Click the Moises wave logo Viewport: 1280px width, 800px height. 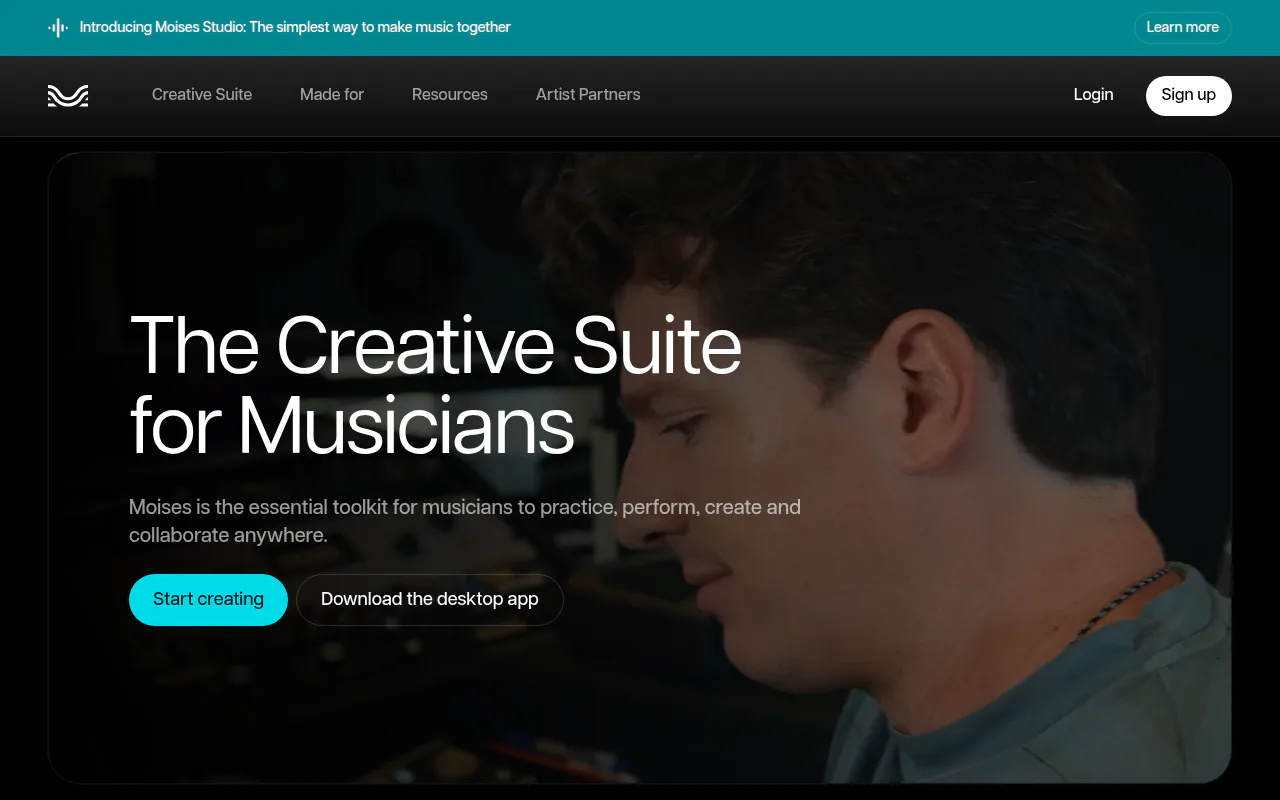click(x=68, y=95)
